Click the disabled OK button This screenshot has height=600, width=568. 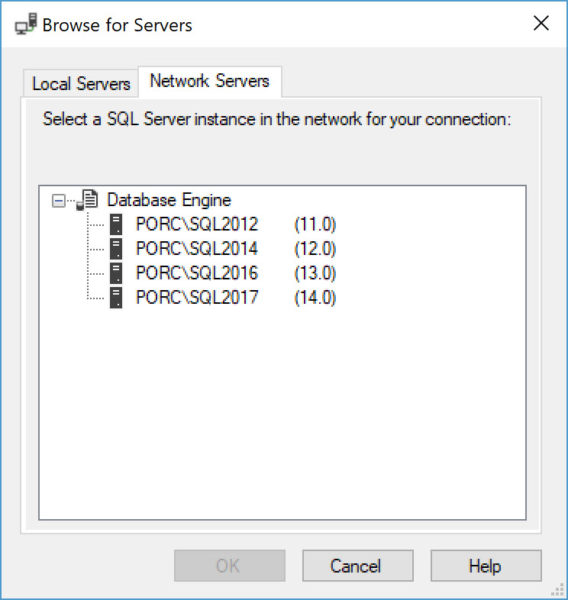(x=230, y=566)
